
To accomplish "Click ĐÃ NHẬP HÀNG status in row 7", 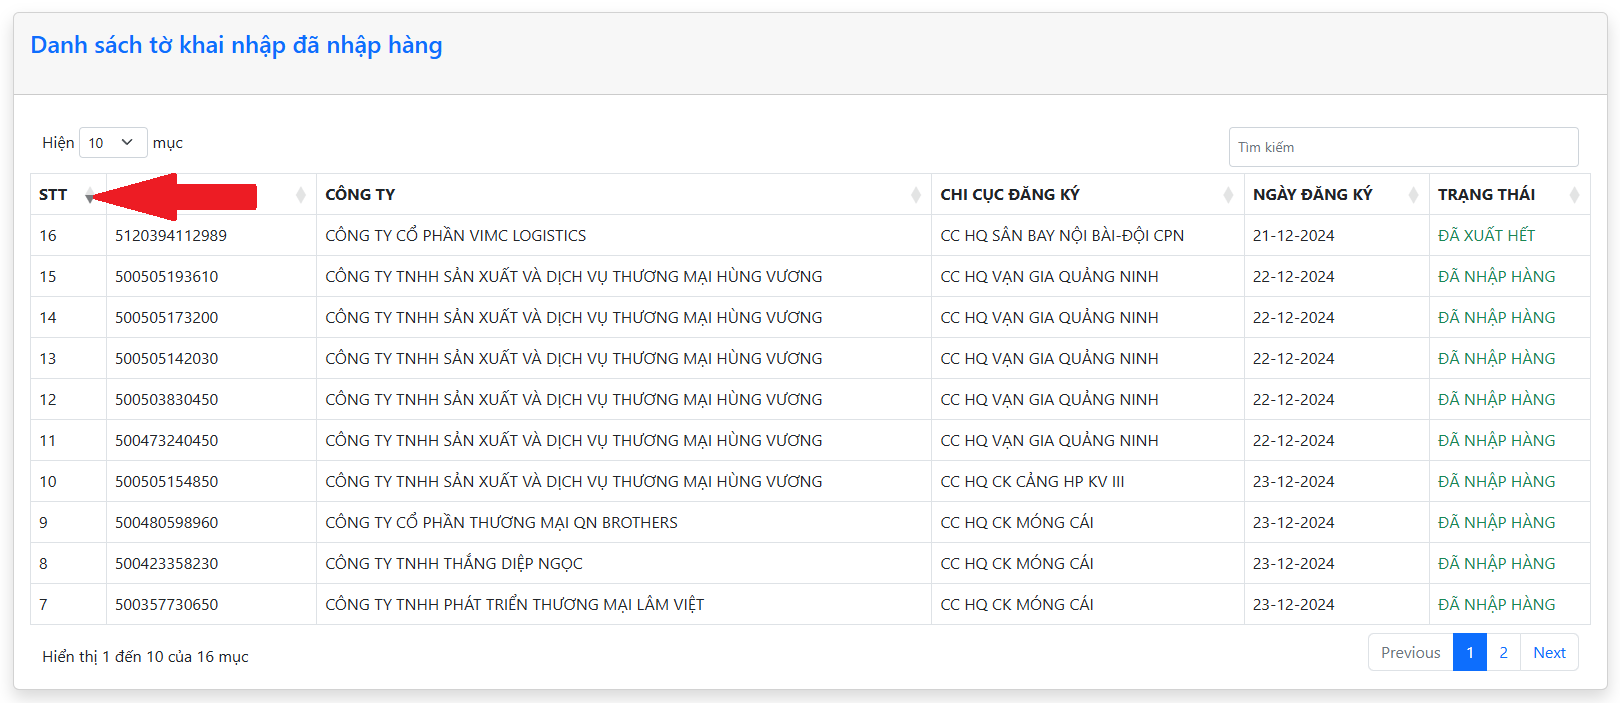I will [1496, 605].
